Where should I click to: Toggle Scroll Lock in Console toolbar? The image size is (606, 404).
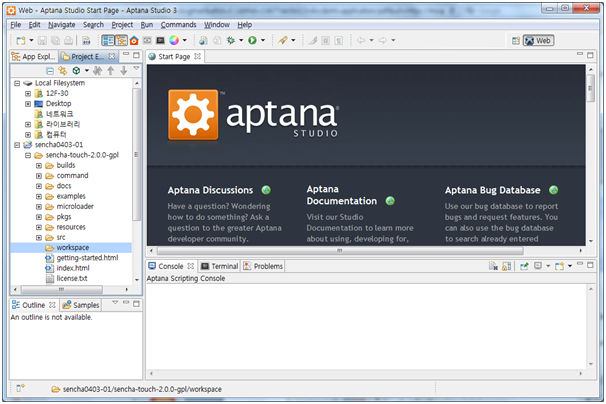pyautogui.click(x=506, y=266)
